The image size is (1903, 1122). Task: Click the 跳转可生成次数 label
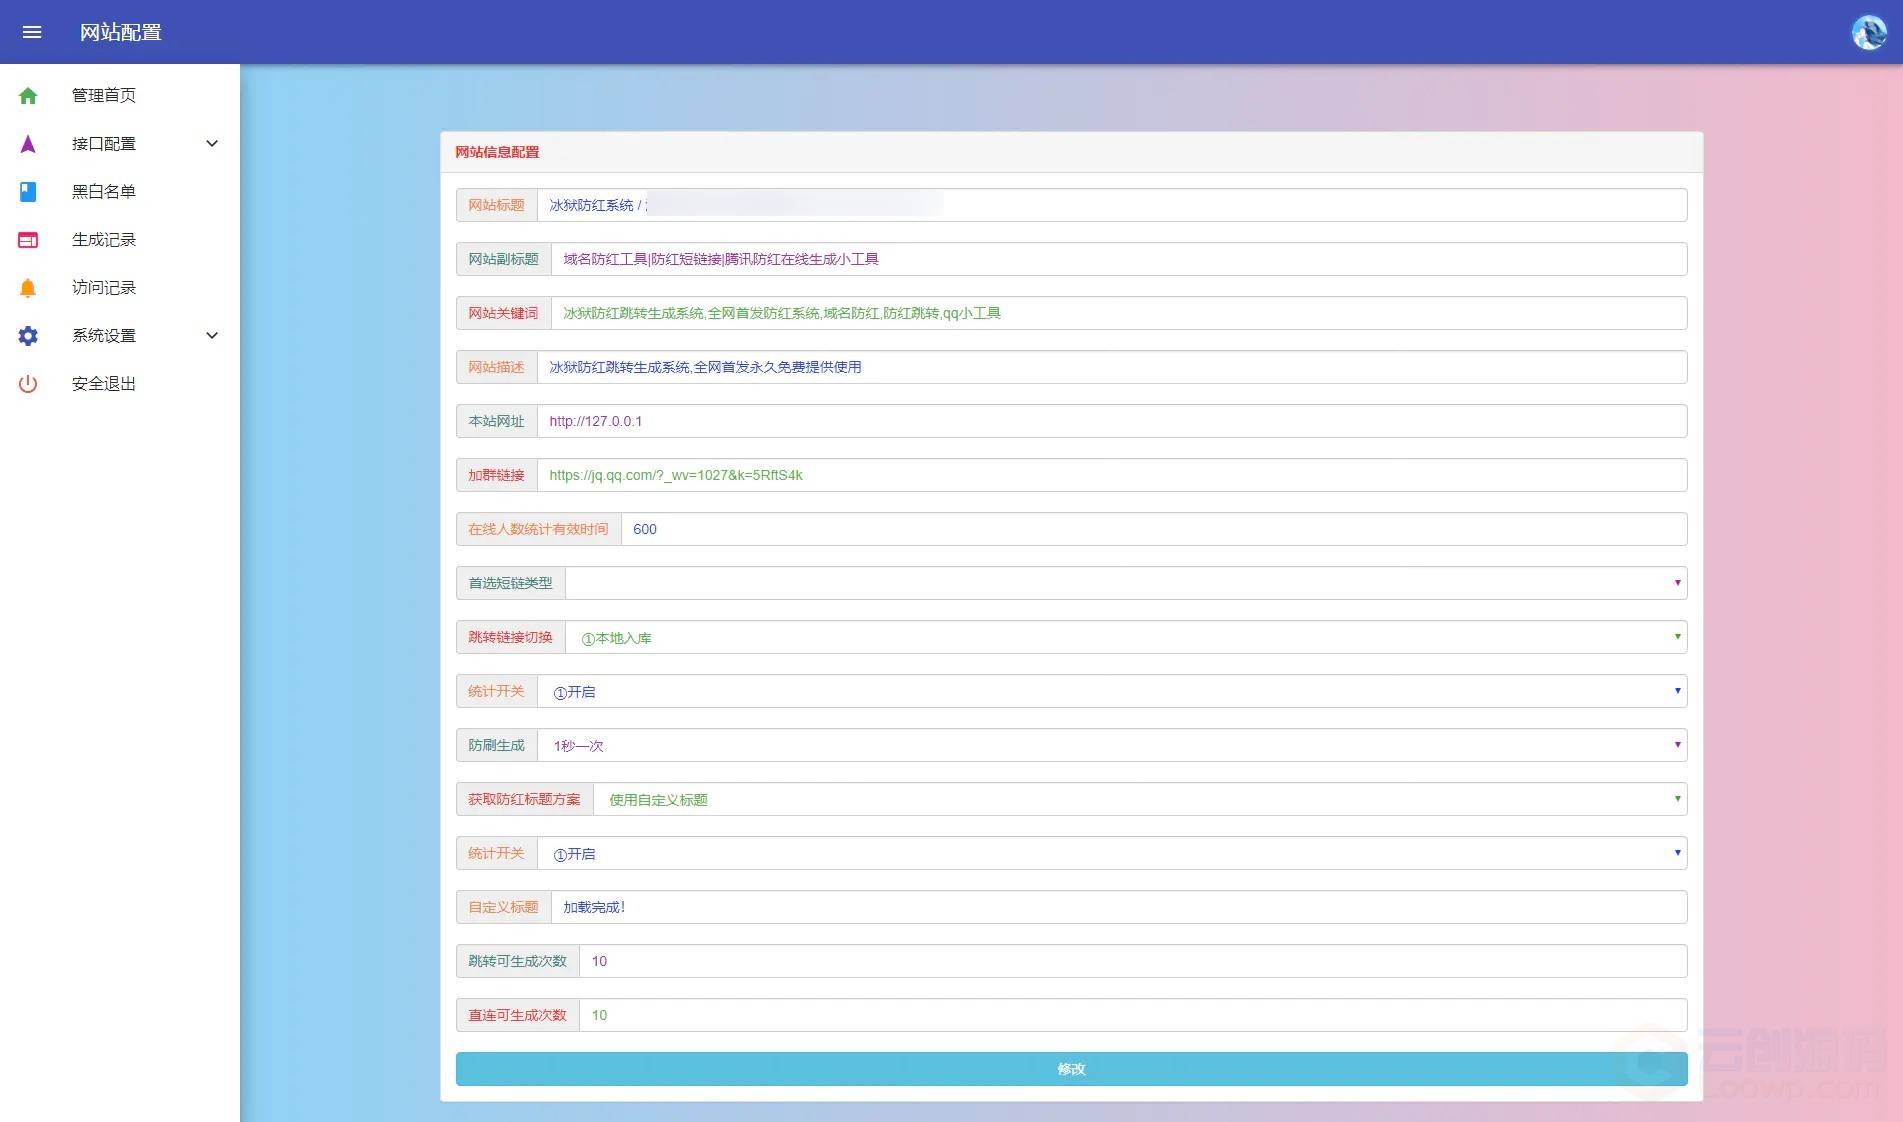tap(517, 961)
